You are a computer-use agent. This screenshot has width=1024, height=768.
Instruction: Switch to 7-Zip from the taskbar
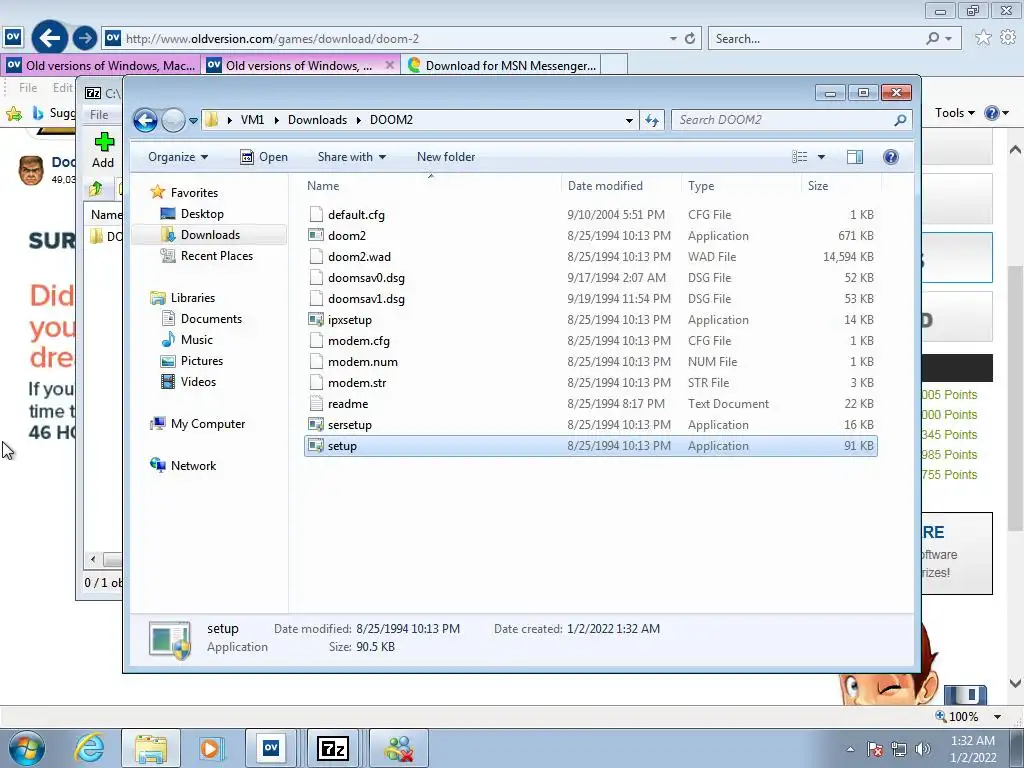[332, 748]
